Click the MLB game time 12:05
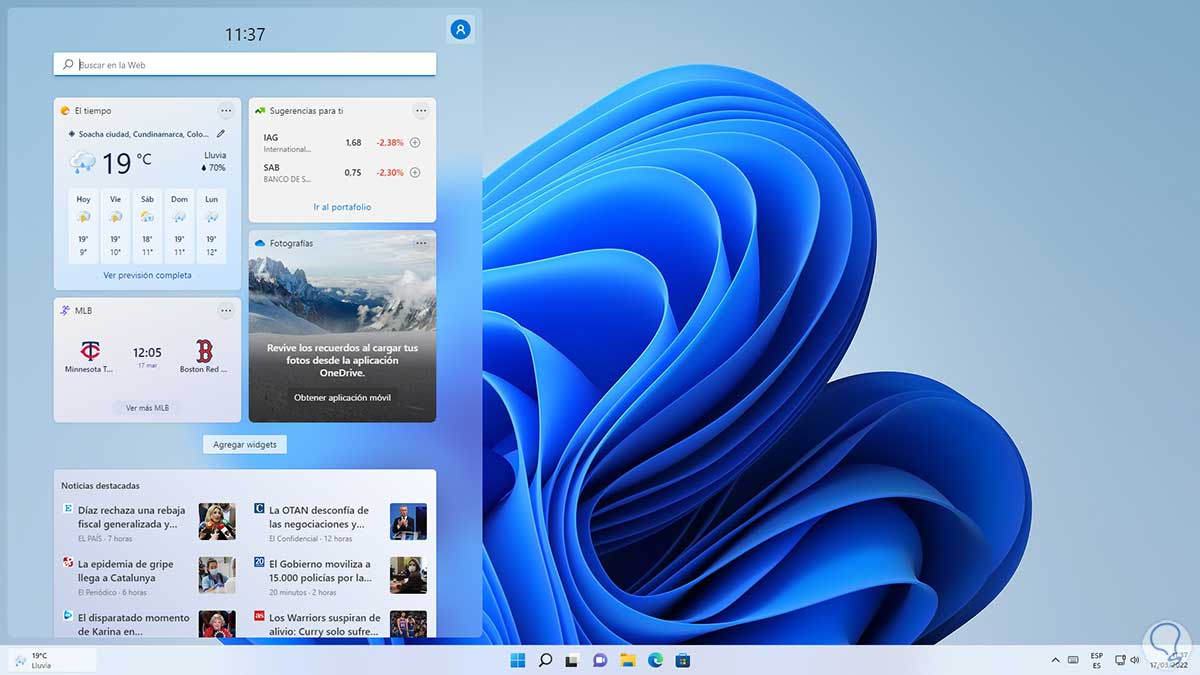Image resolution: width=1200 pixels, height=675 pixels. (147, 352)
